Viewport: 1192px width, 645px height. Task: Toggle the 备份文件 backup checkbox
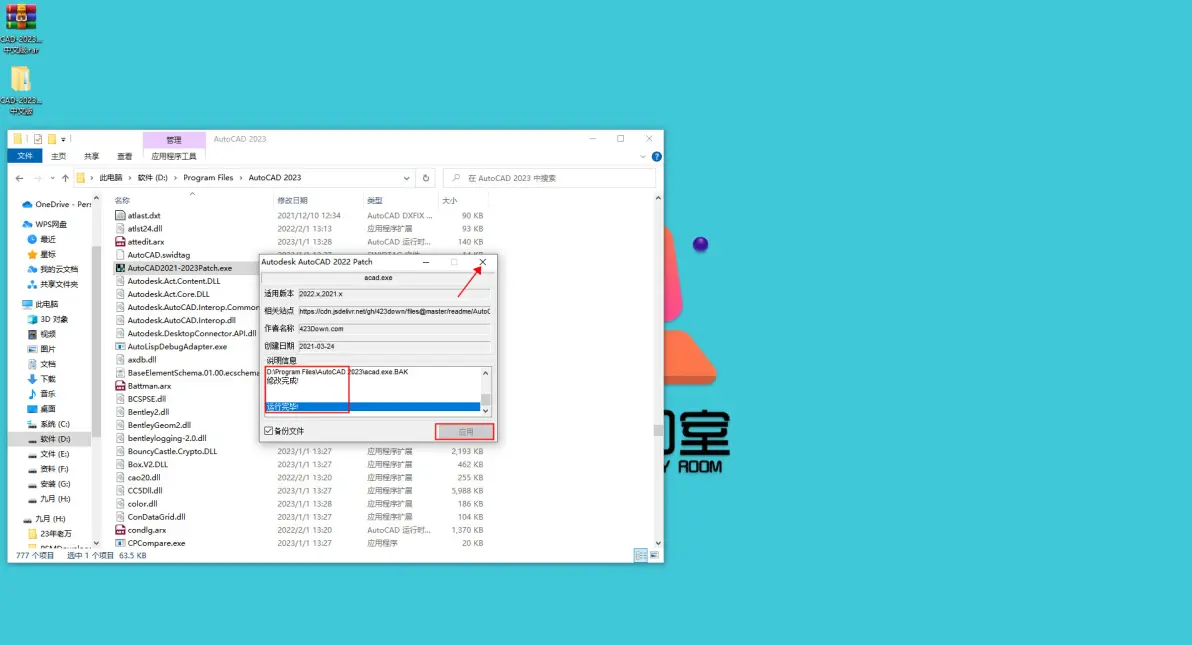[269, 431]
